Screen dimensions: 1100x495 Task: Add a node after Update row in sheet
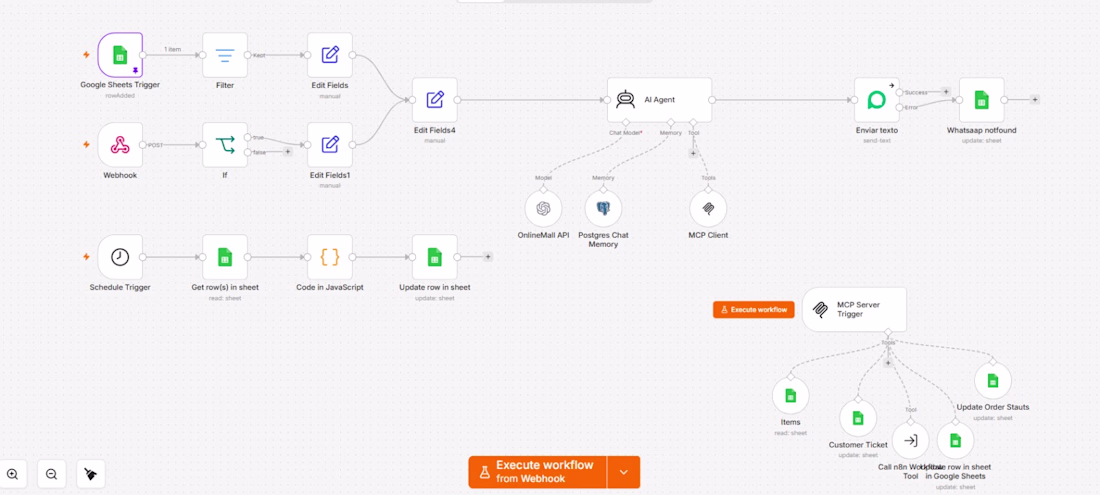[x=488, y=257]
